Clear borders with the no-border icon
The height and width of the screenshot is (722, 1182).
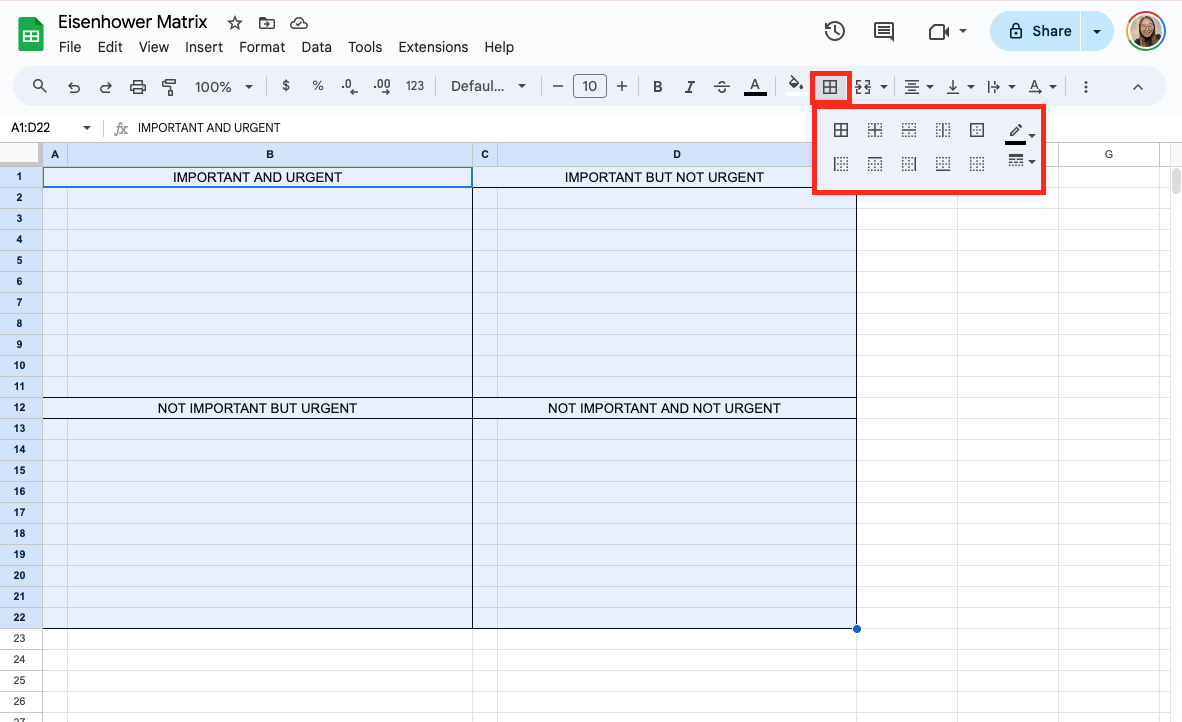point(977,164)
